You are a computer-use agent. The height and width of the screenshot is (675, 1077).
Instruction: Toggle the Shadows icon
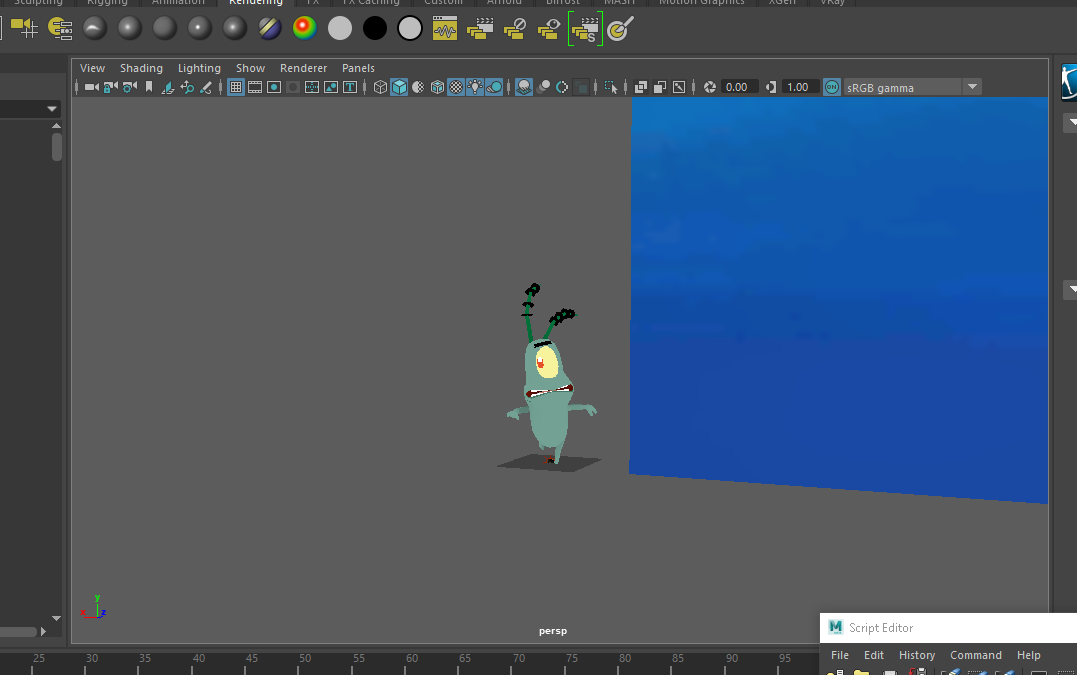(495, 87)
